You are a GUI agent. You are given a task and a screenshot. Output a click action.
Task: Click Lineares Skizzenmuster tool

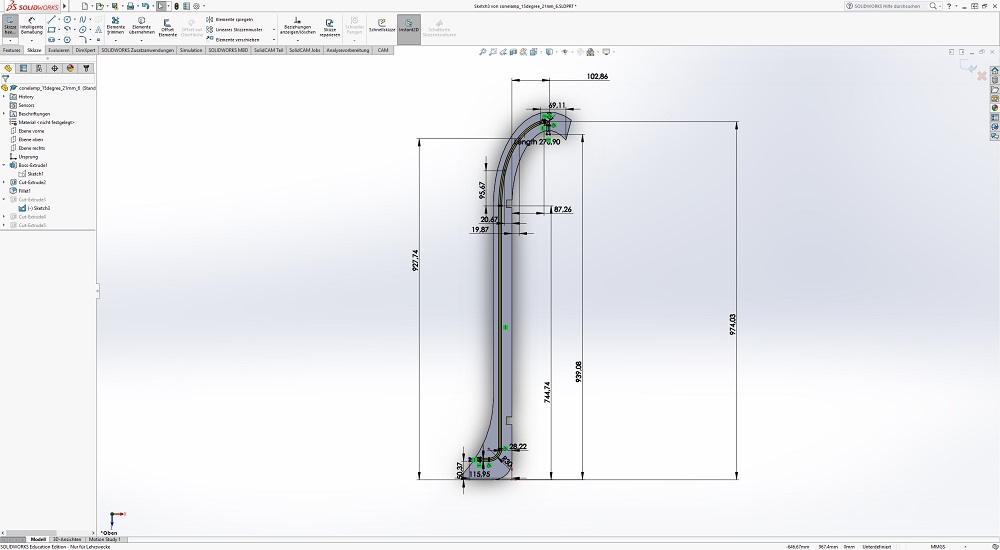click(234, 29)
